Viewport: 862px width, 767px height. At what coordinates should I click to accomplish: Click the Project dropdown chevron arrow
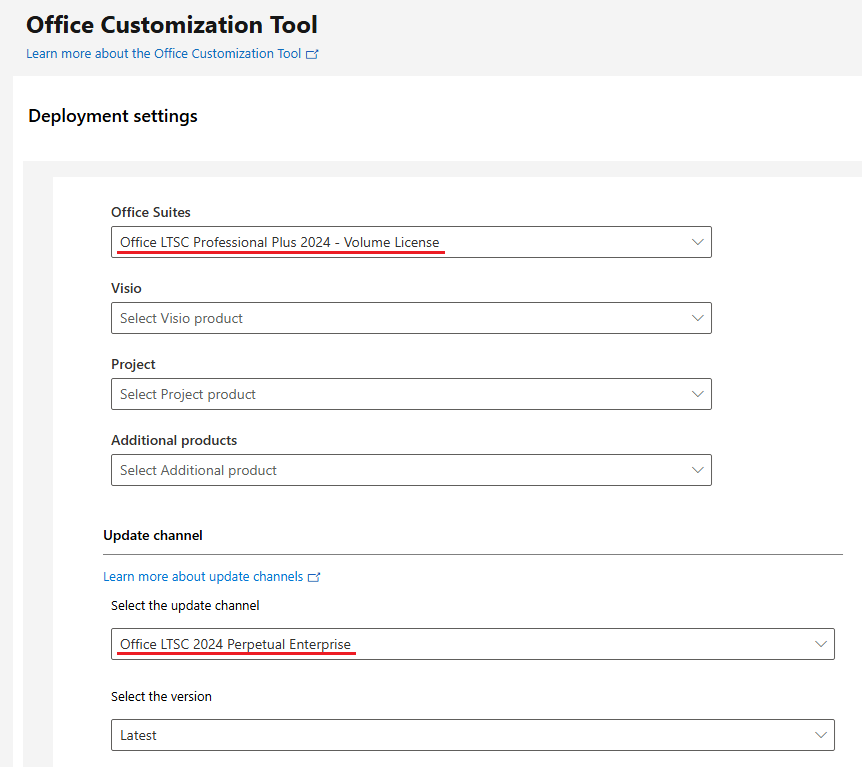point(698,394)
